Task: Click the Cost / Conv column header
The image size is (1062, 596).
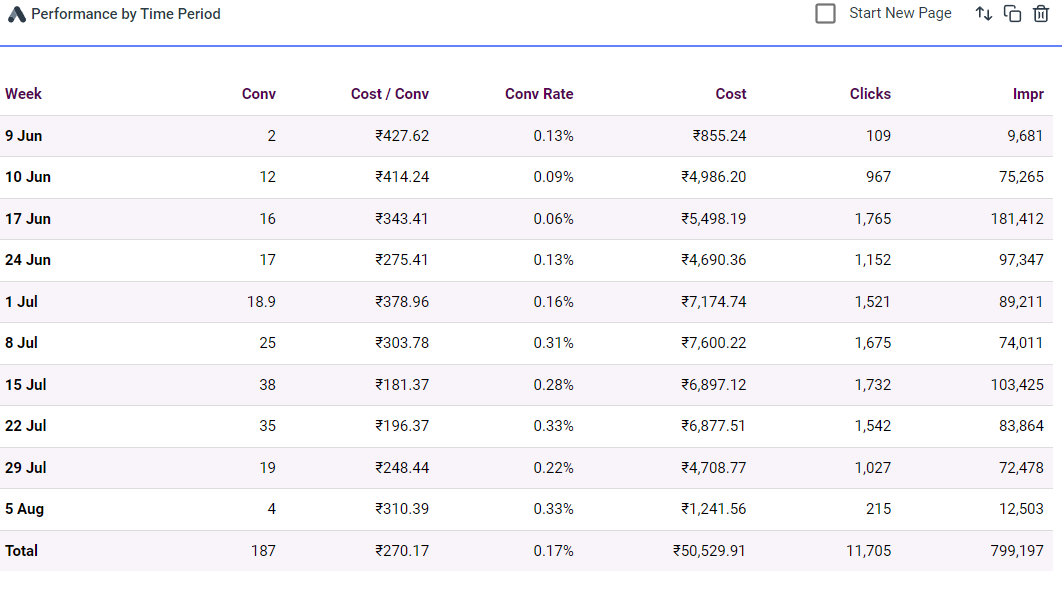Action: 390,94
